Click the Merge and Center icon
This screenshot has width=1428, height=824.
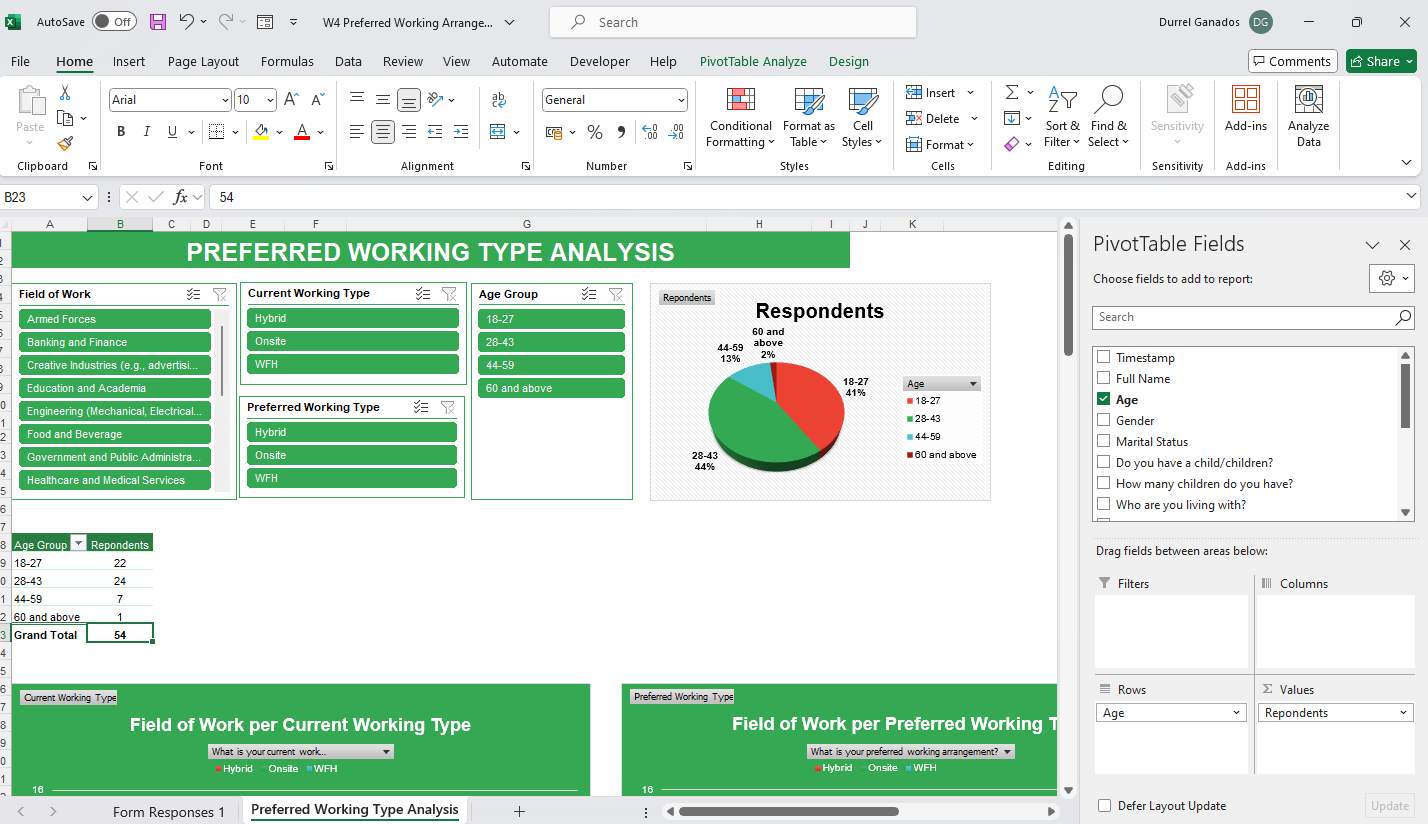[x=499, y=132]
